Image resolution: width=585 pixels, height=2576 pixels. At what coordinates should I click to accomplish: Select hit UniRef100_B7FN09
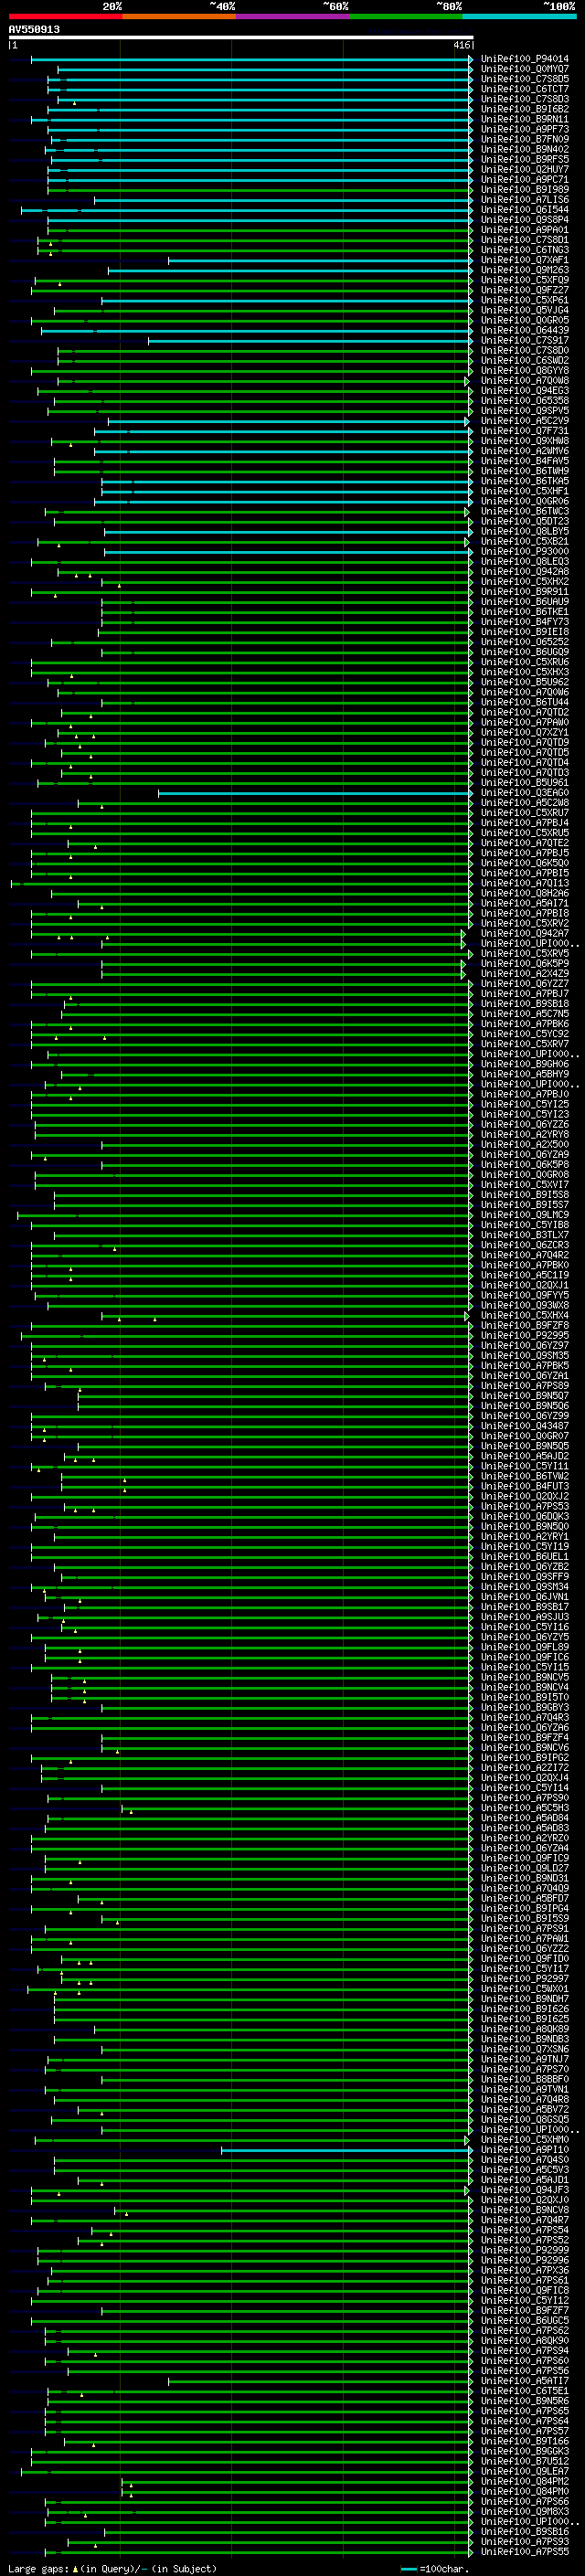point(524,139)
